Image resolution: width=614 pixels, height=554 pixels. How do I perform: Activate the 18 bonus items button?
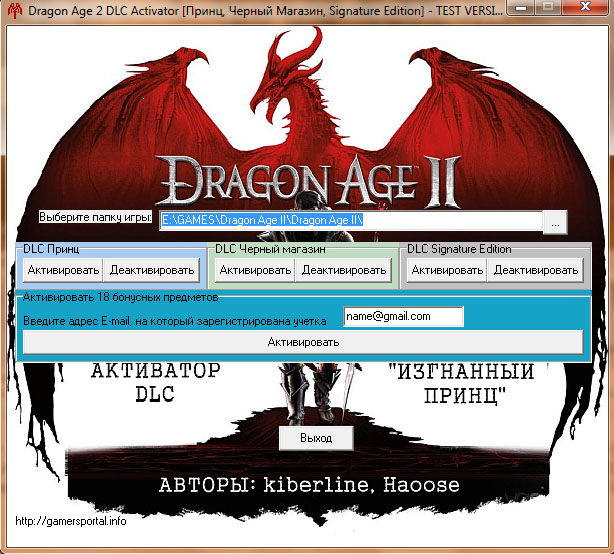click(x=303, y=342)
